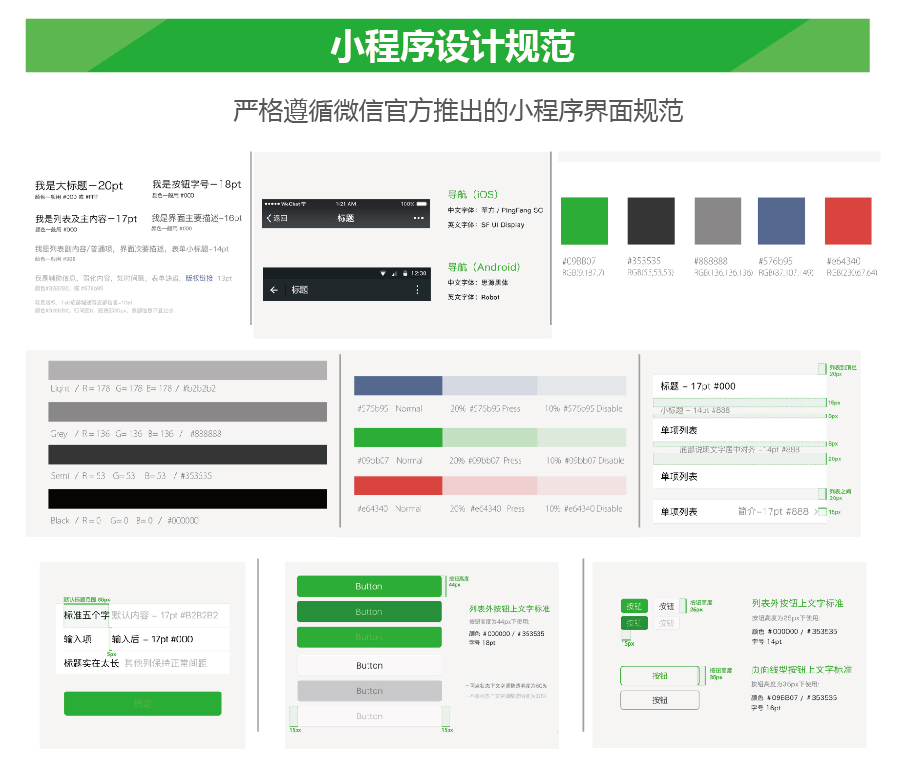Viewport: 901px width, 764px height.
Task: Open the Android vertical overflow menu
Action: [417, 290]
